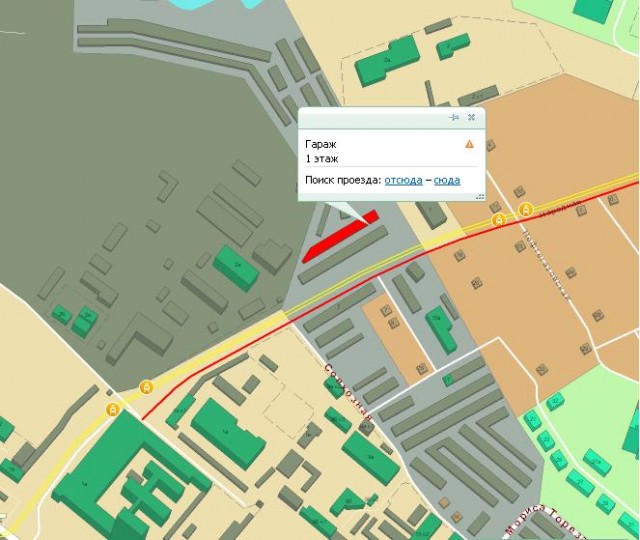Grab the popup resize grip corner
Viewport: 640px width, 540px height.
480,197
